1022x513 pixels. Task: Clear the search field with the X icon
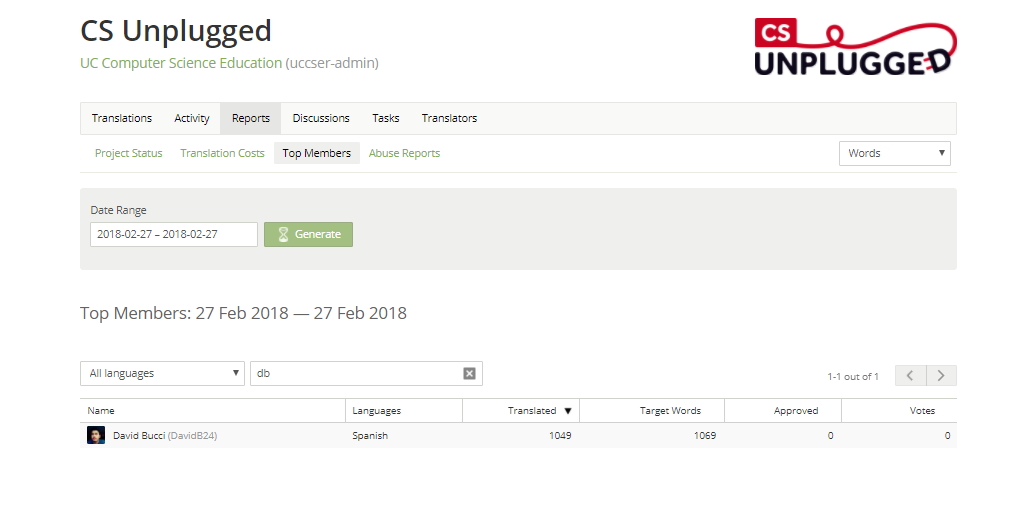point(469,374)
